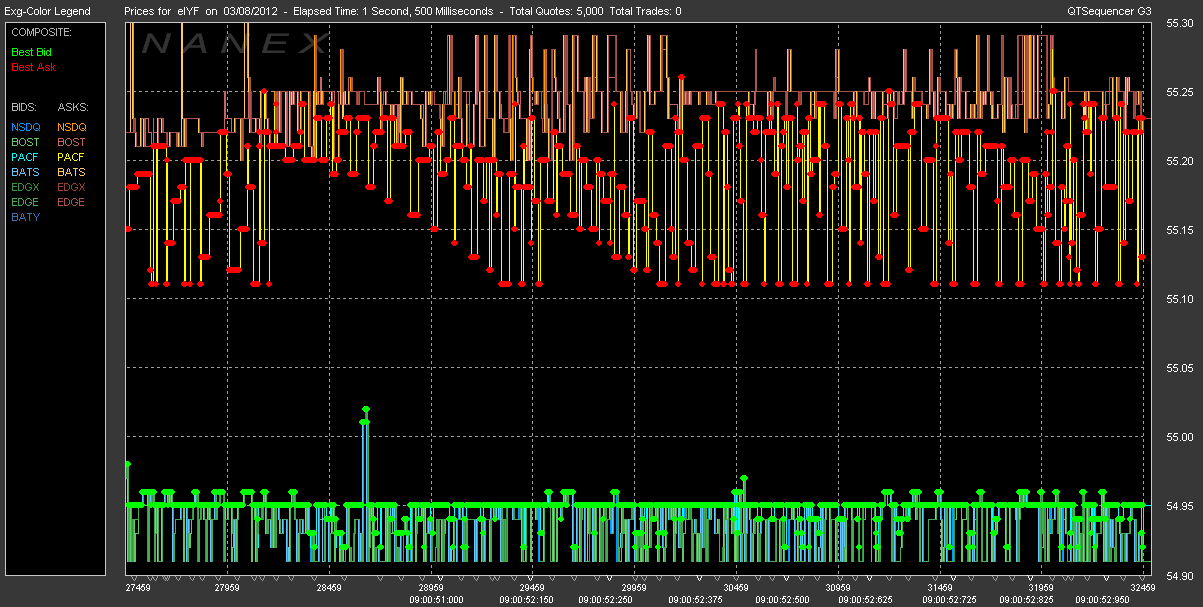Choose the cyan PACF bids entry

[x=25, y=157]
